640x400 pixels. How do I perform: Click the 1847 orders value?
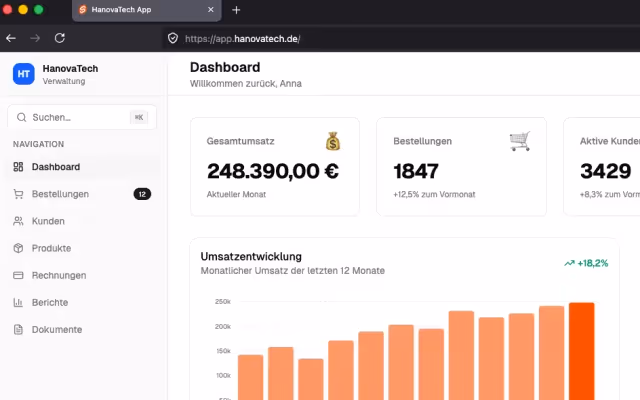click(416, 171)
